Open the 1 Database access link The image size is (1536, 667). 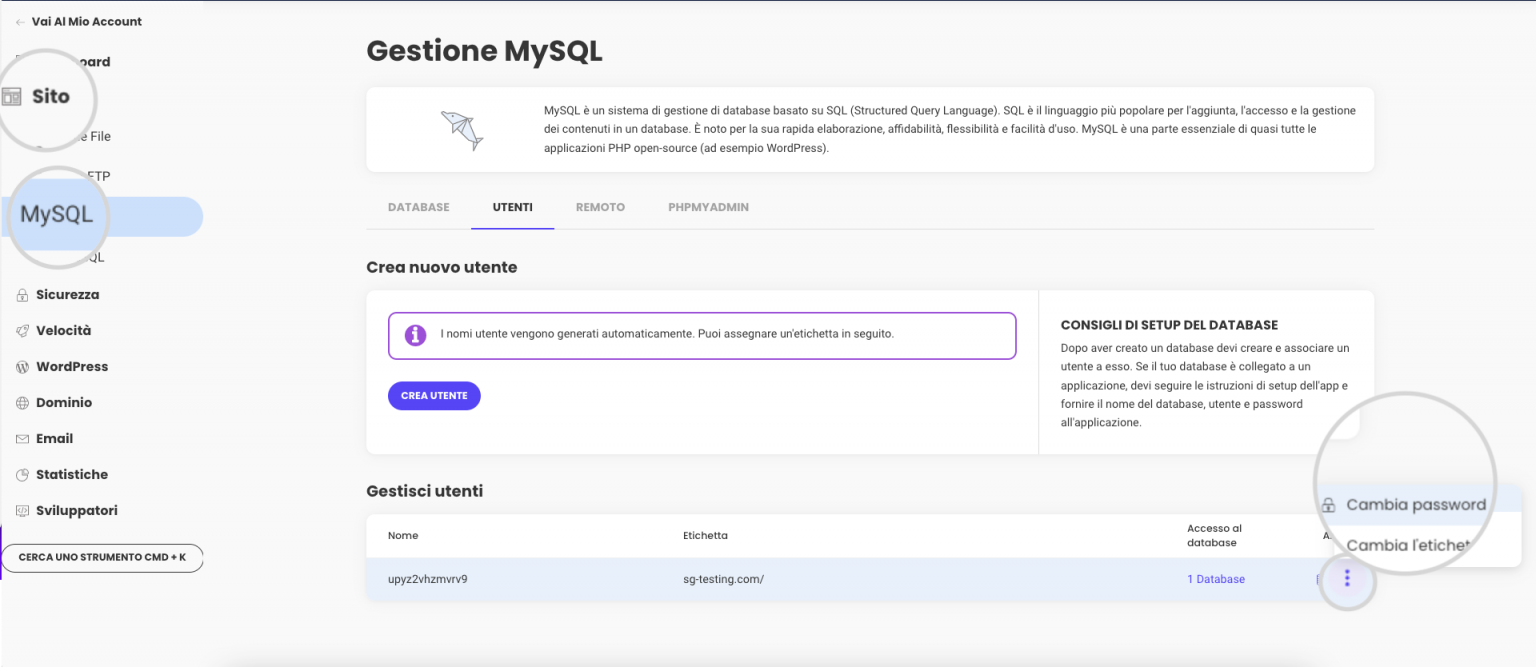tap(1216, 579)
